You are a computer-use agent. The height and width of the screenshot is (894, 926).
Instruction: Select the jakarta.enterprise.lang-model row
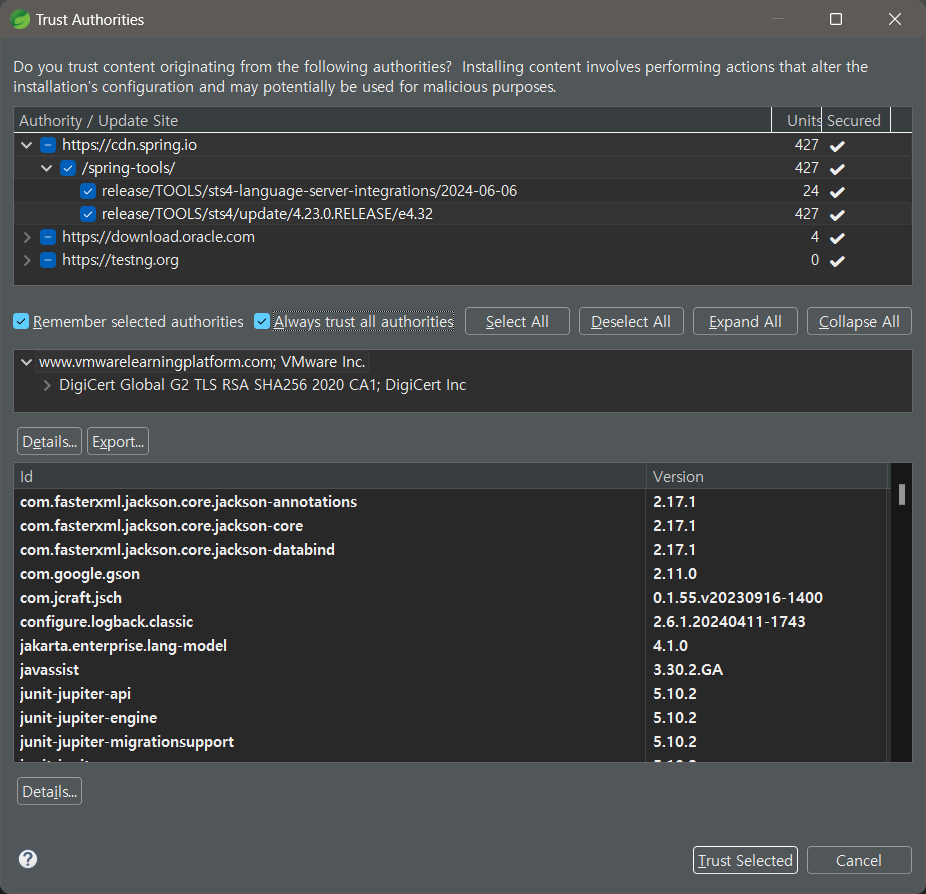[x=451, y=646]
